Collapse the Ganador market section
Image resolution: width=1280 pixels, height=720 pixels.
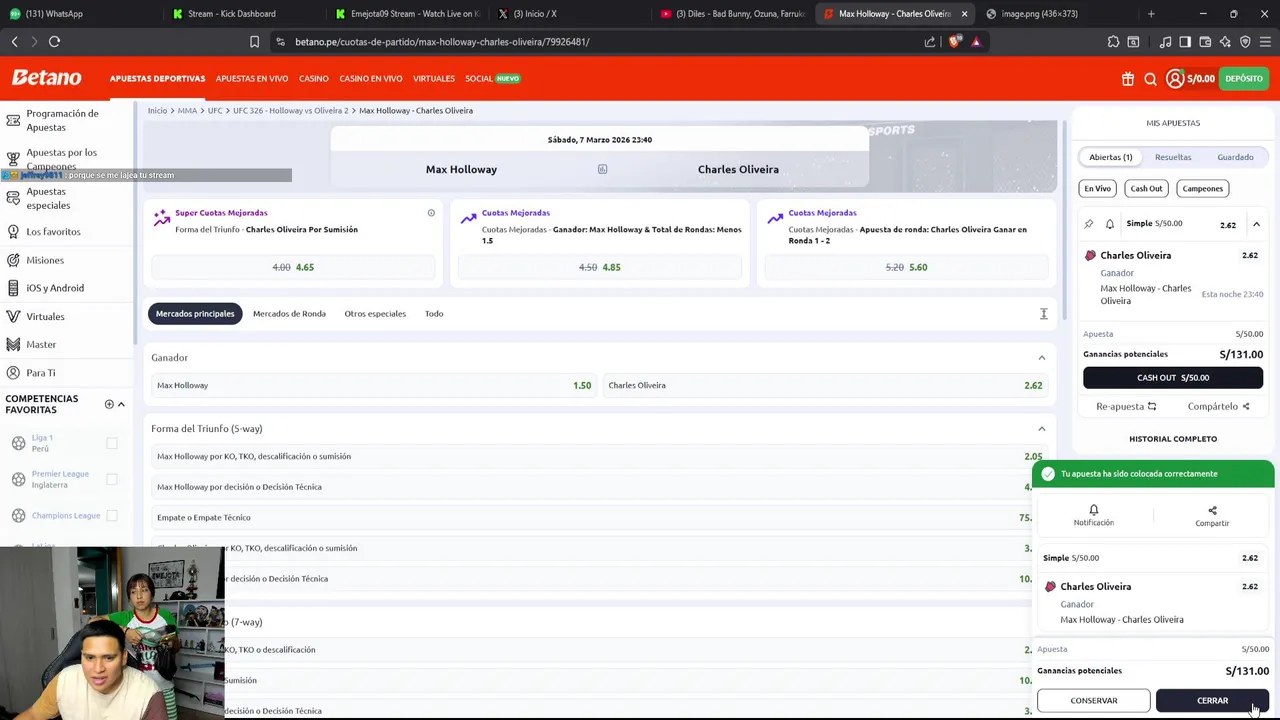pyautogui.click(x=1041, y=357)
